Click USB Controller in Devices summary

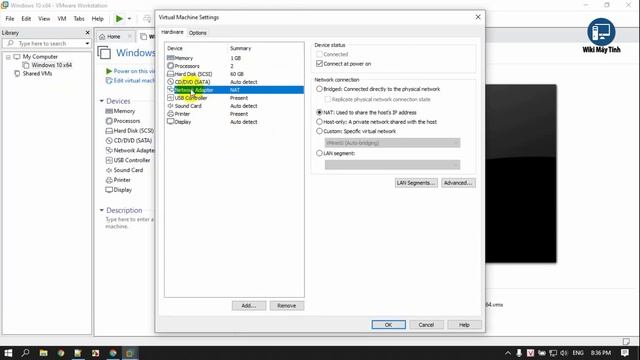pyautogui.click(x=128, y=160)
